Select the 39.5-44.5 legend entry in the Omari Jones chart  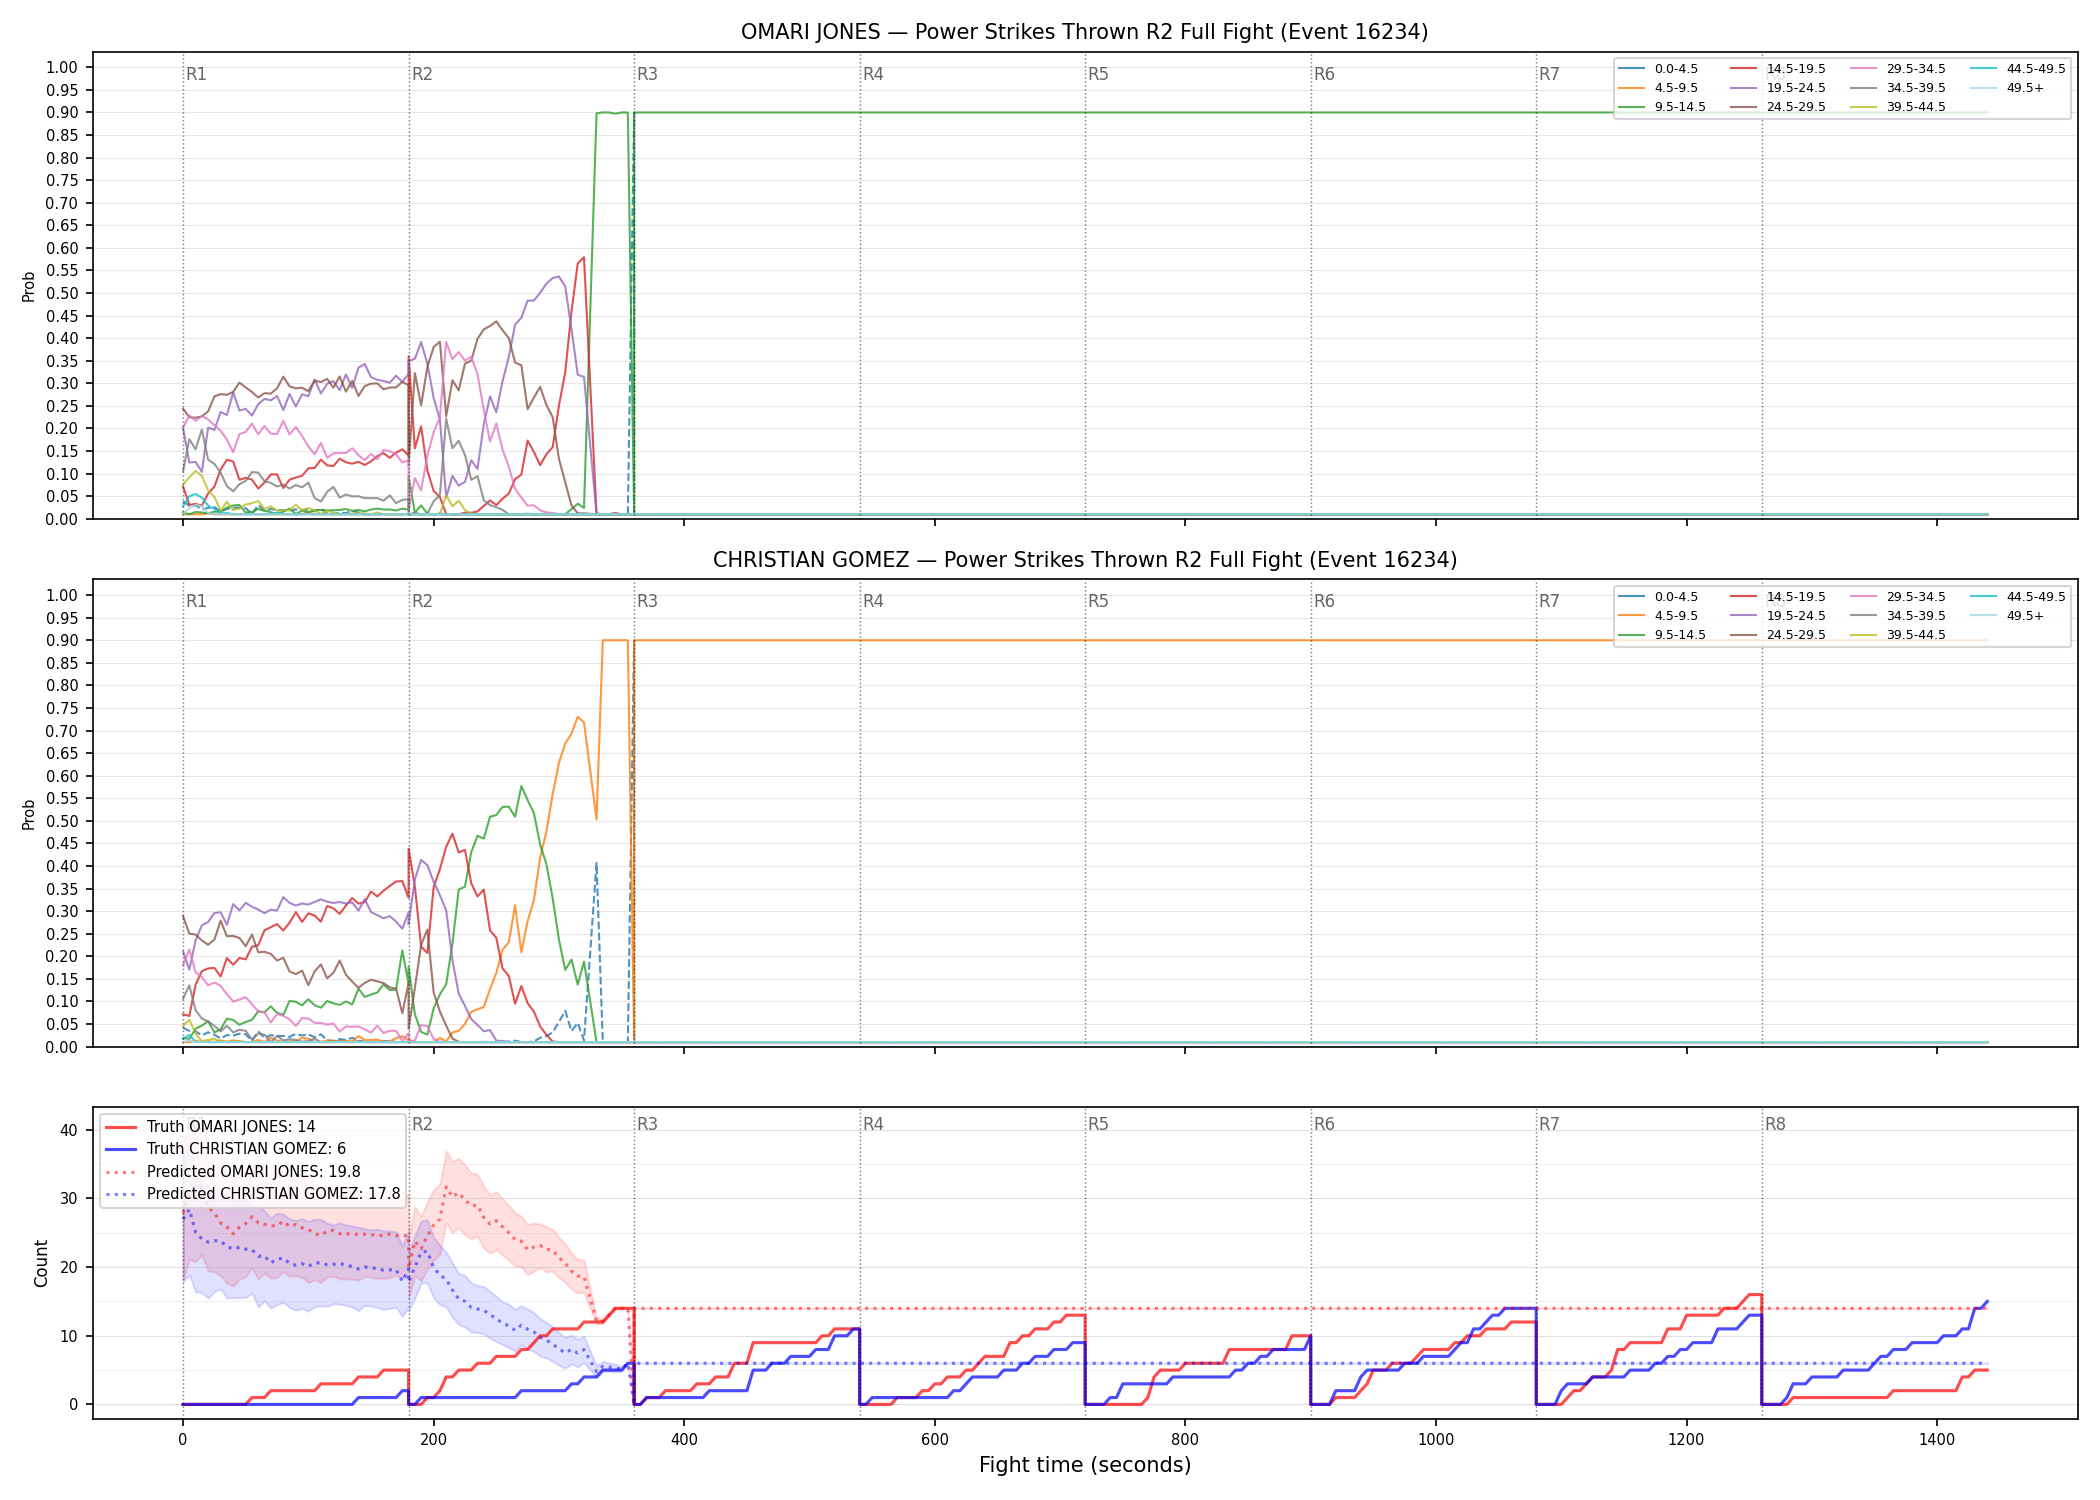point(1899,107)
